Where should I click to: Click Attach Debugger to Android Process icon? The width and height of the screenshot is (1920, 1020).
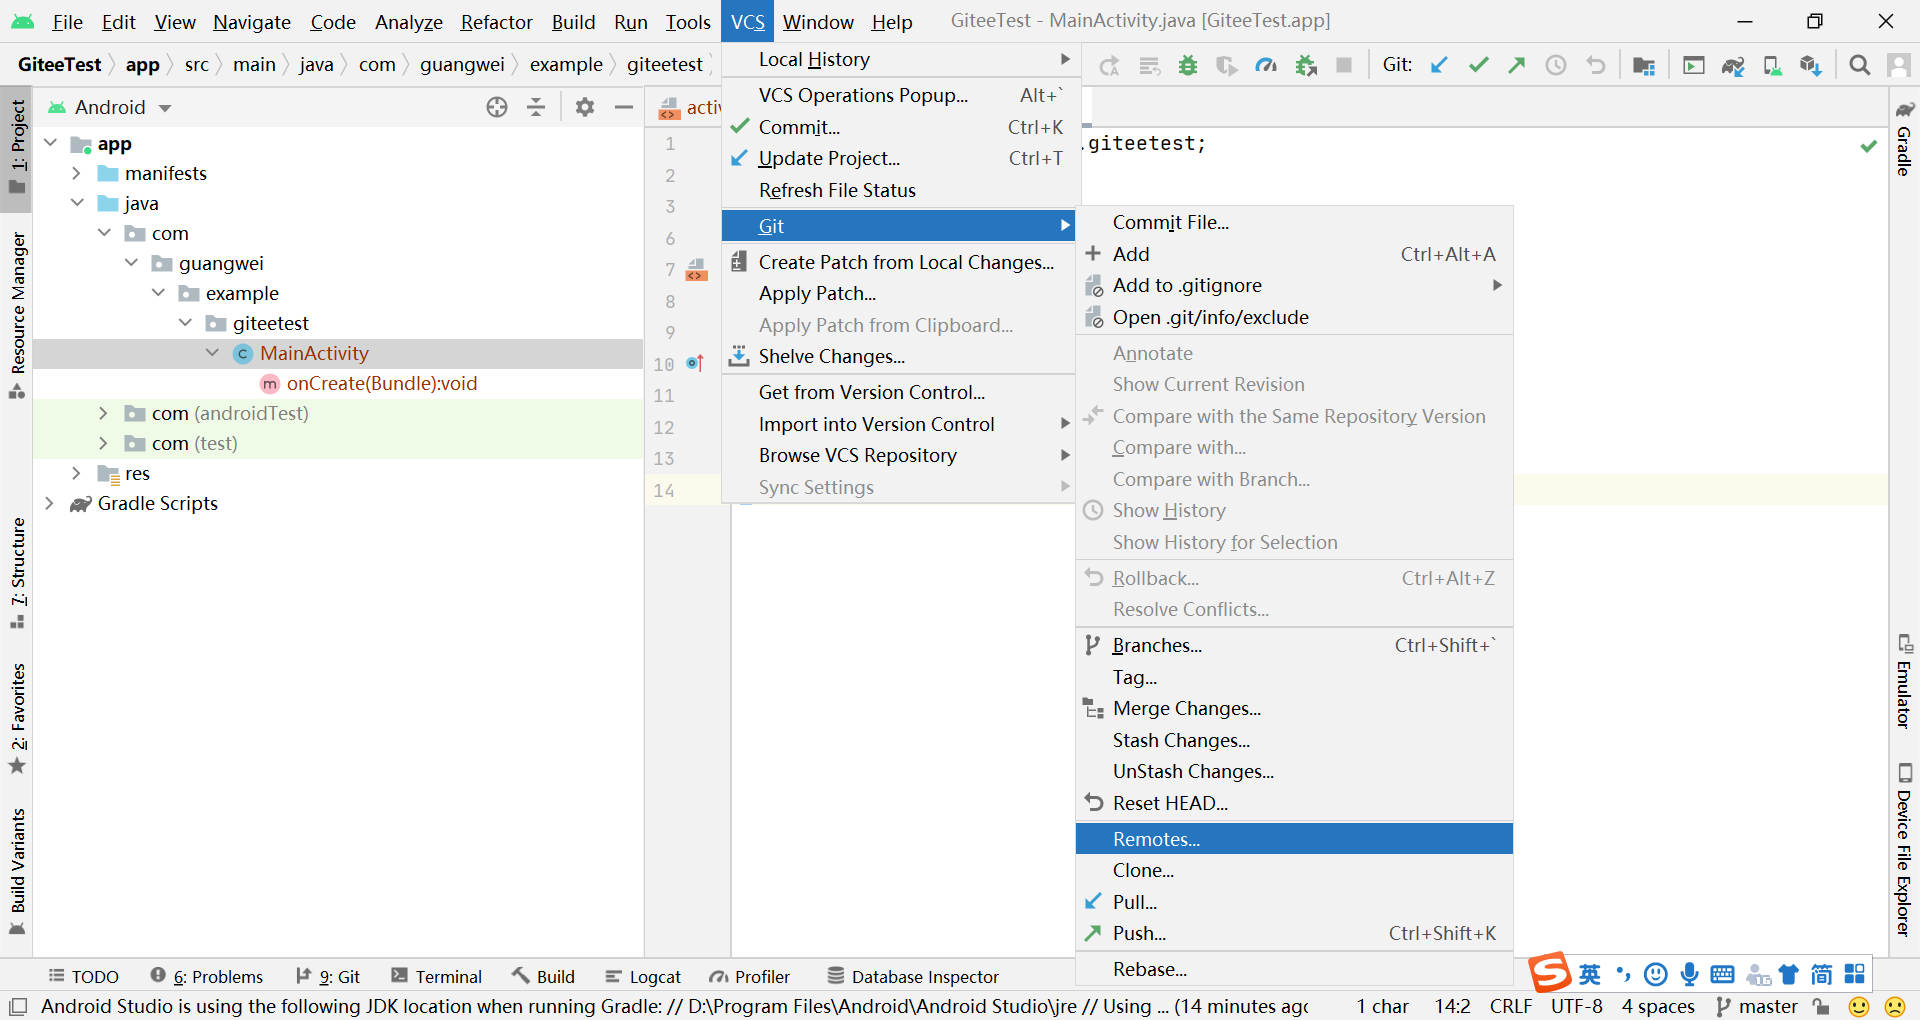click(x=1306, y=65)
